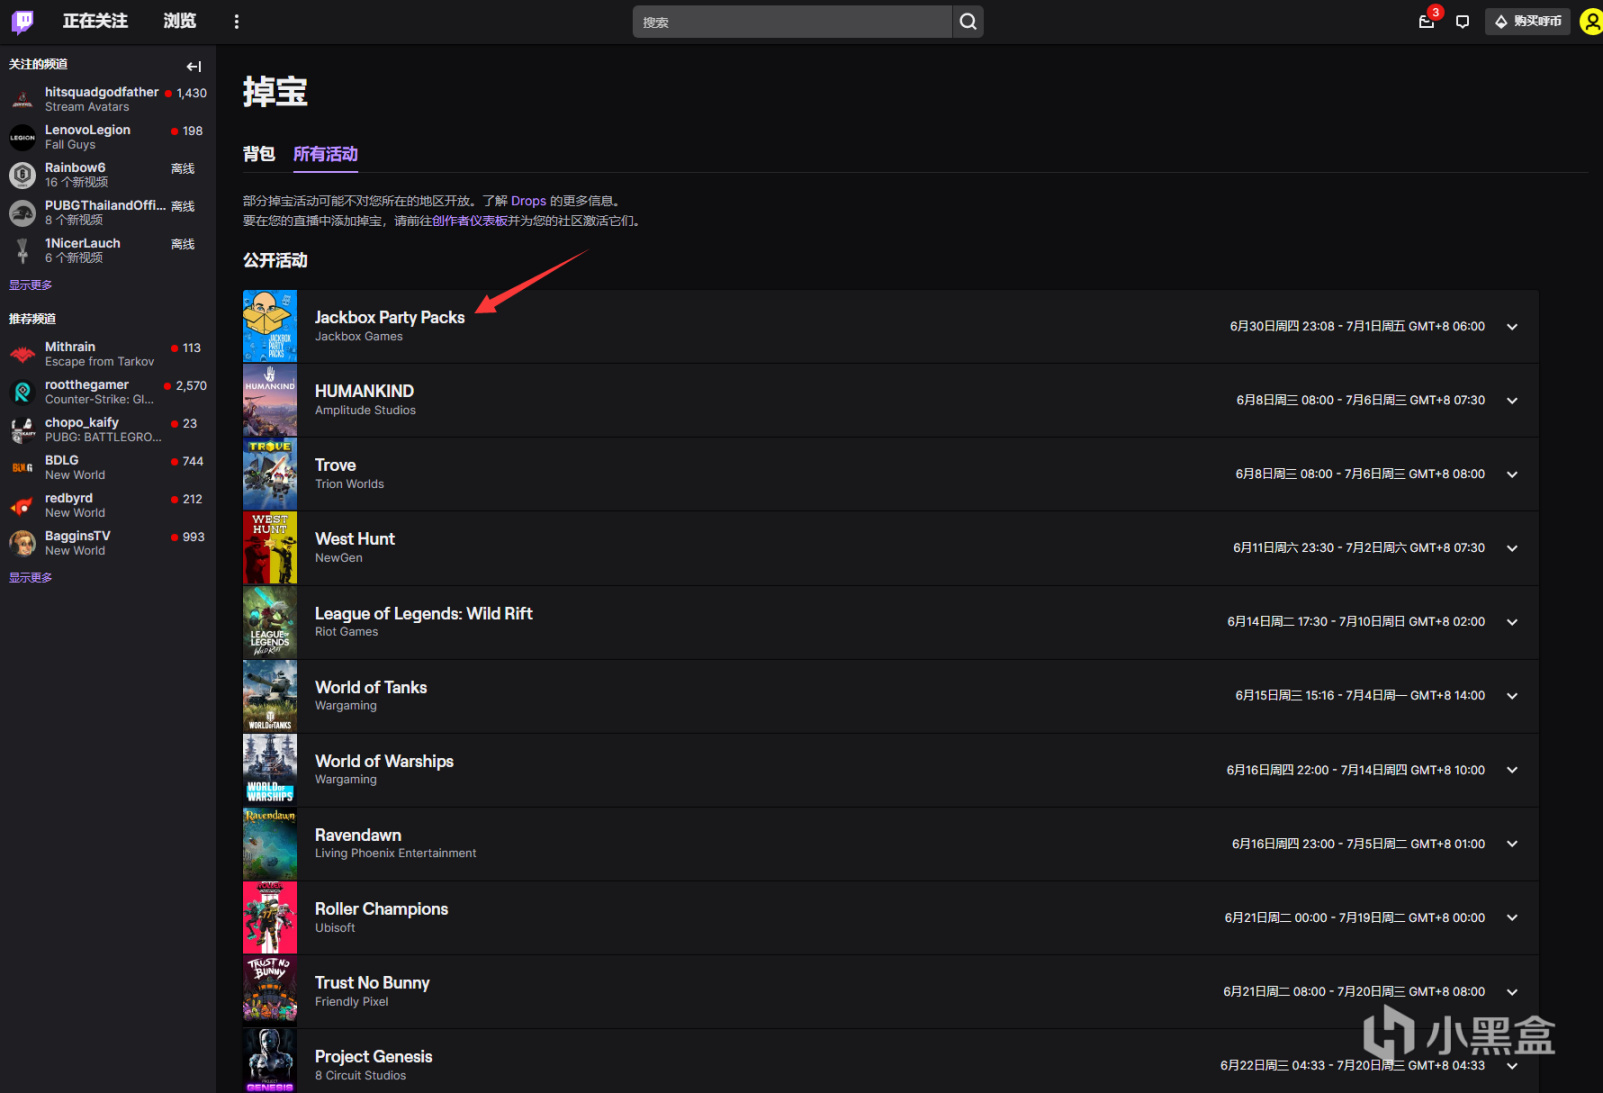
Task: Click the Riot Games publisher name
Action: pos(347,632)
